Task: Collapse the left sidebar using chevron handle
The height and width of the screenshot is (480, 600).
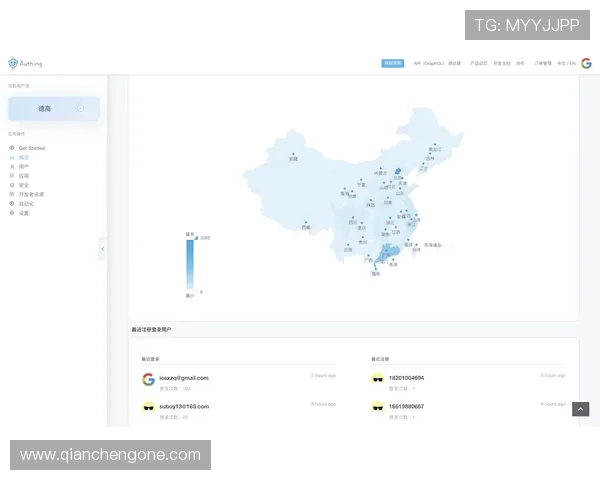Action: [x=102, y=249]
